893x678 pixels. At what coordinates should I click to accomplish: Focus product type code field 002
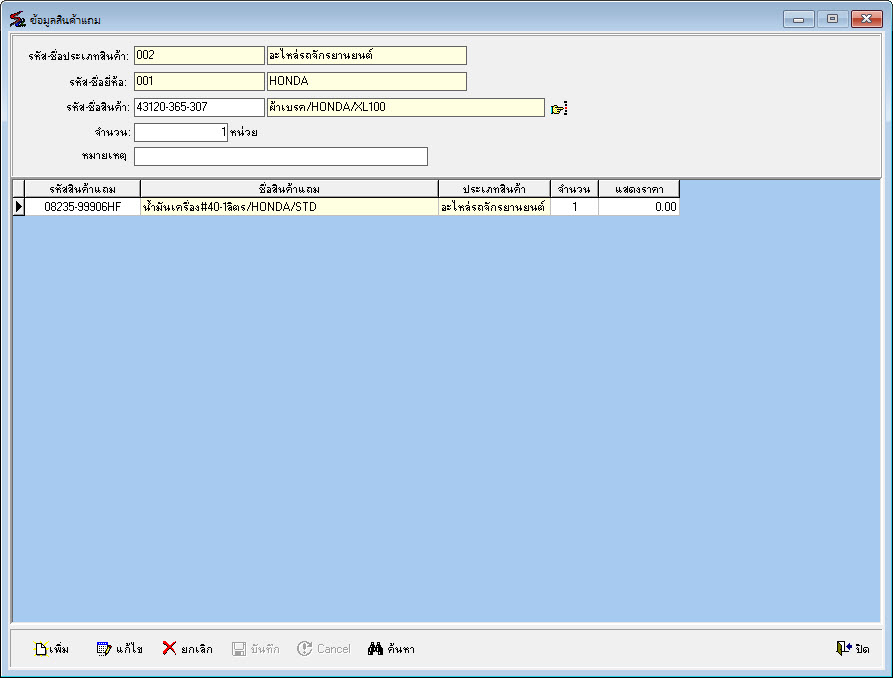[199, 55]
